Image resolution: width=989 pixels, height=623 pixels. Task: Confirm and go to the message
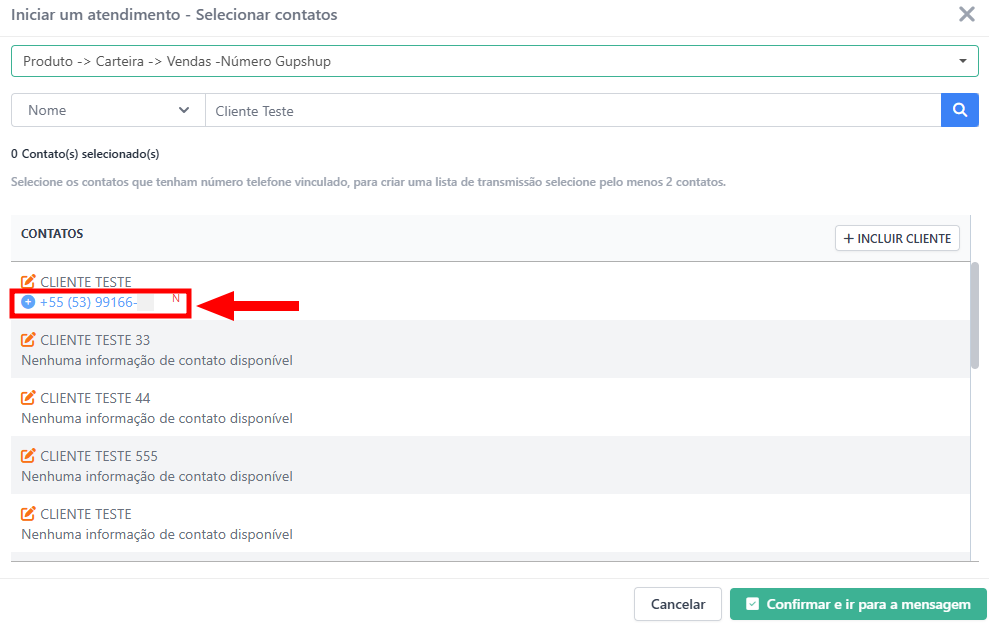(858, 604)
